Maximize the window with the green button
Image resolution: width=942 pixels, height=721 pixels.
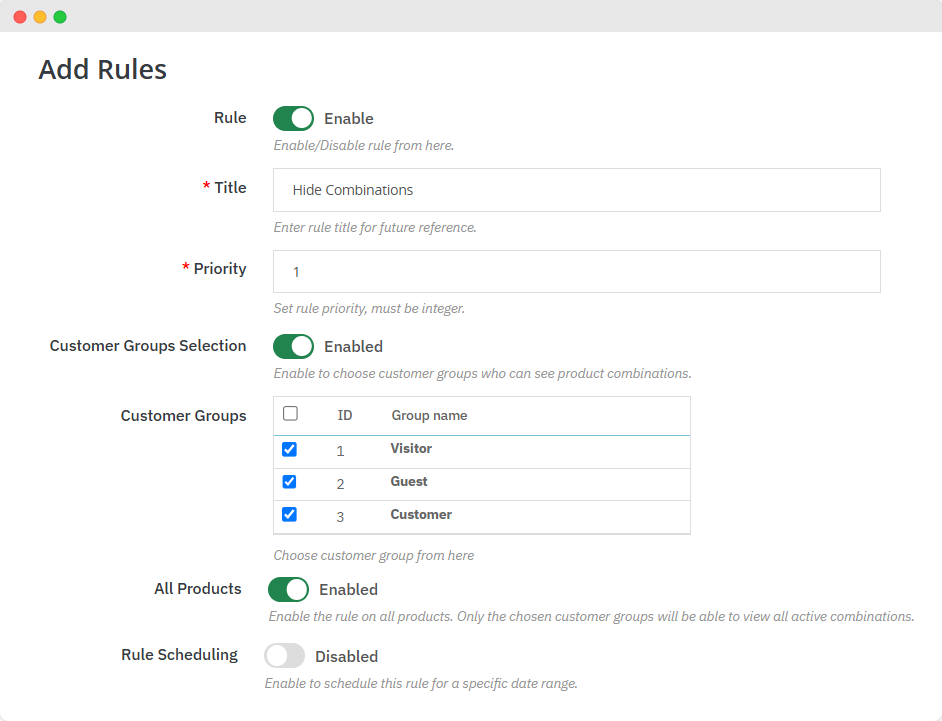(60, 17)
